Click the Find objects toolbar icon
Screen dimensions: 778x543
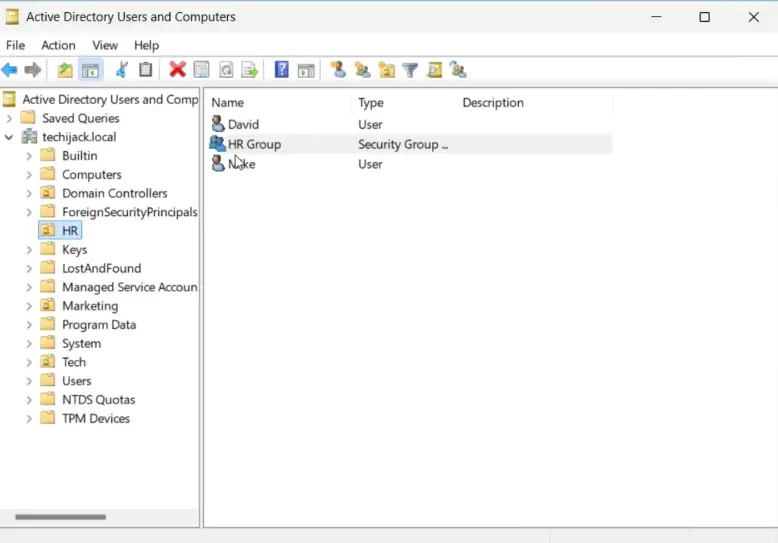pyautogui.click(x=434, y=70)
